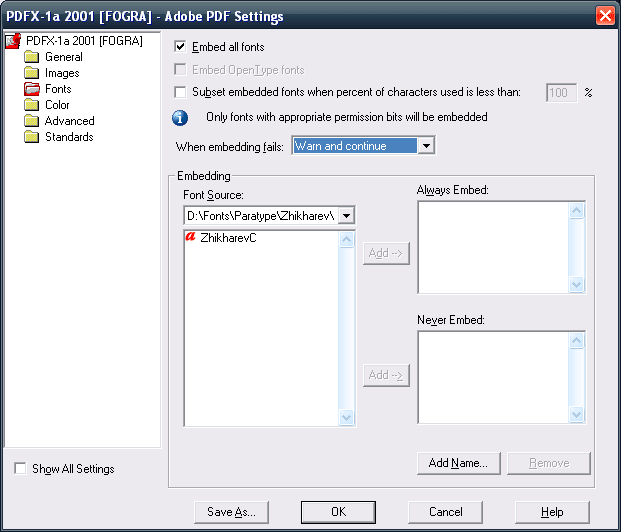Screen dimensions: 621x532
Task: Click the Save As... button
Action: coord(231,512)
